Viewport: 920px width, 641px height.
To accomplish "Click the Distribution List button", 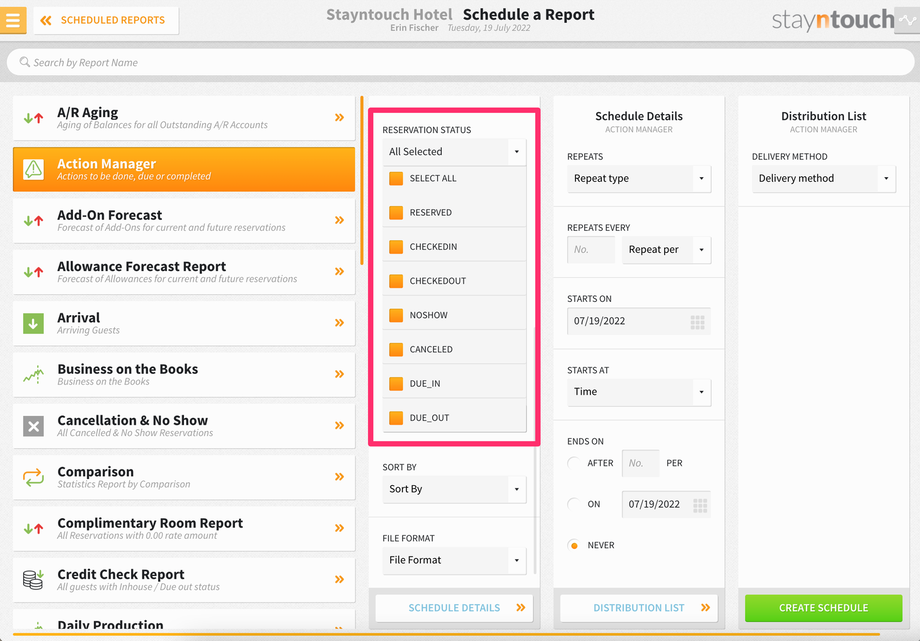I will [x=639, y=608].
